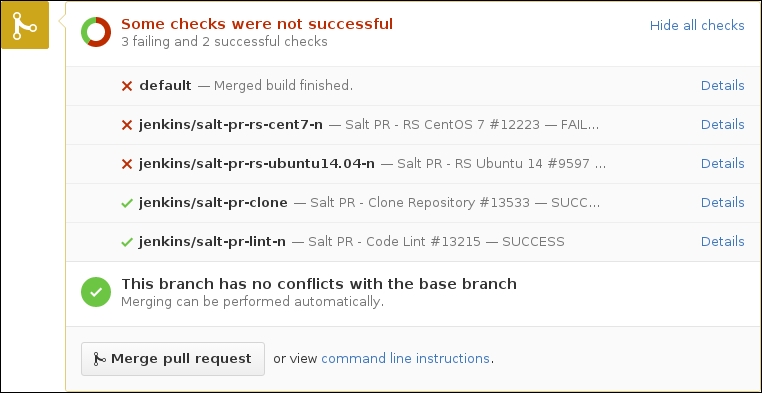The image size is (762, 393).
Task: Click the jenkins/salt-pr-lint-n check name
Action: [x=212, y=241]
